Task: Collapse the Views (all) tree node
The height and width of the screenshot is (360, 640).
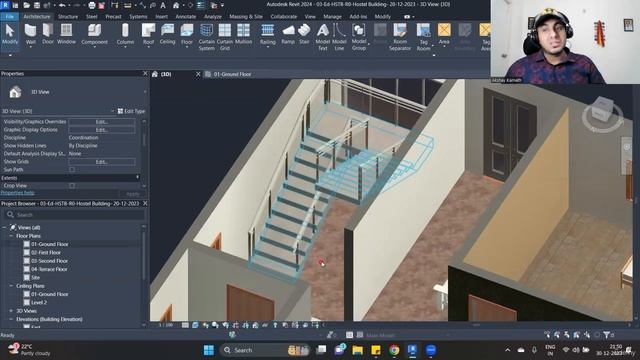Action: click(4, 227)
